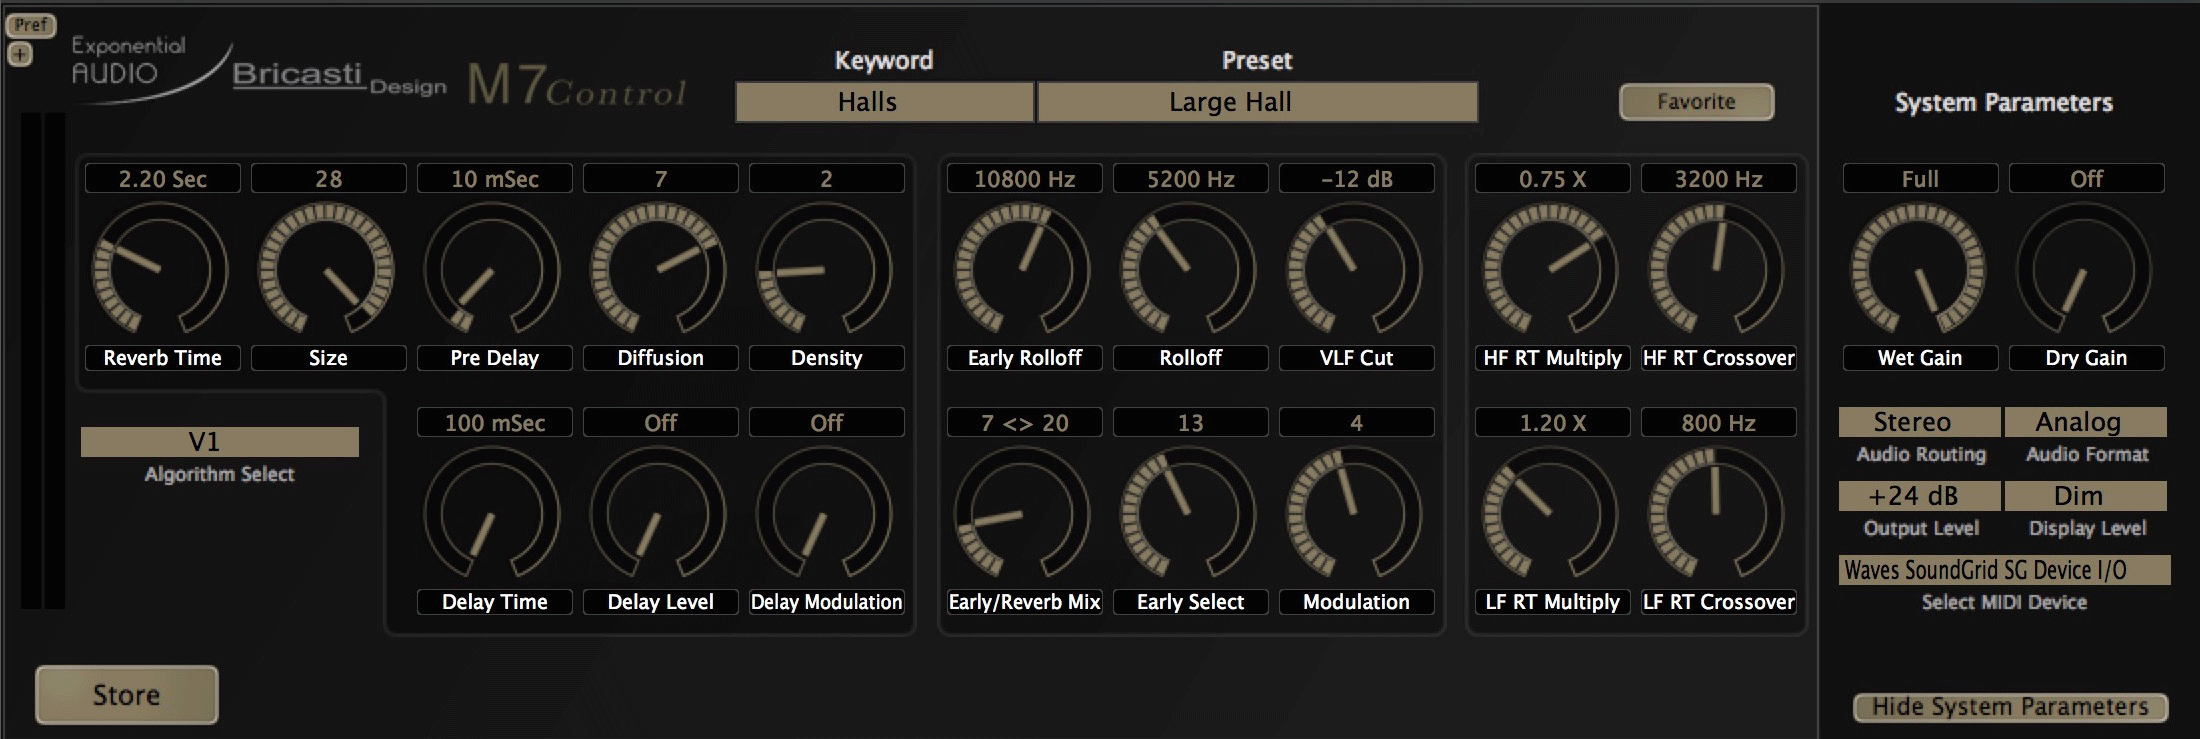The image size is (2200, 739).
Task: Click the Early Rolloff knob
Action: 1022,269
